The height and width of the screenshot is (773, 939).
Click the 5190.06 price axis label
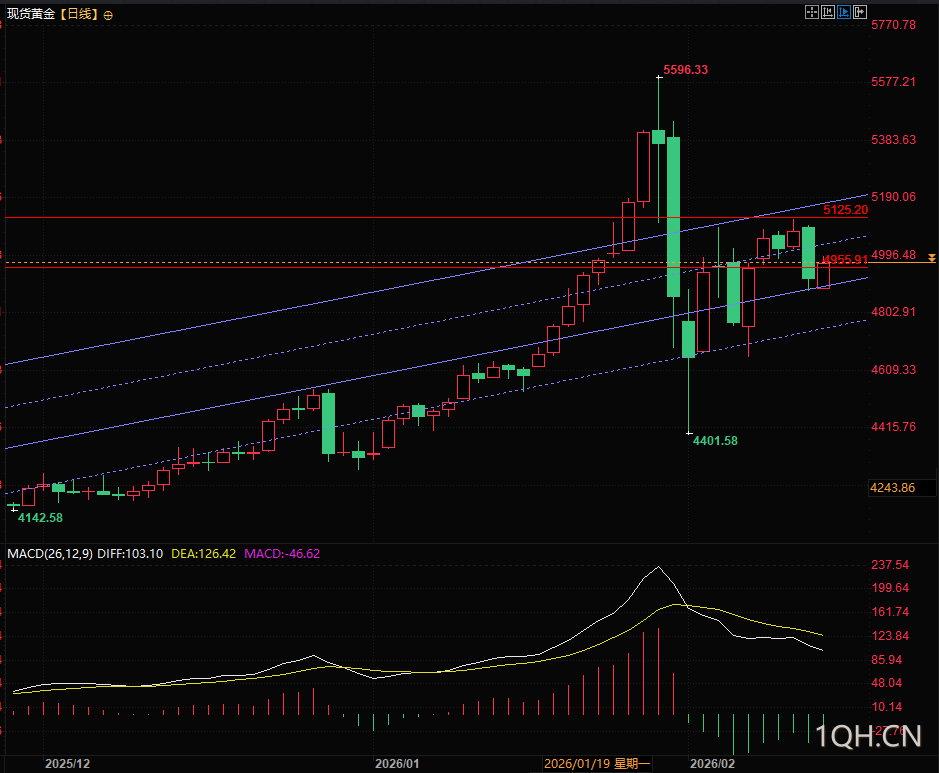click(893, 196)
